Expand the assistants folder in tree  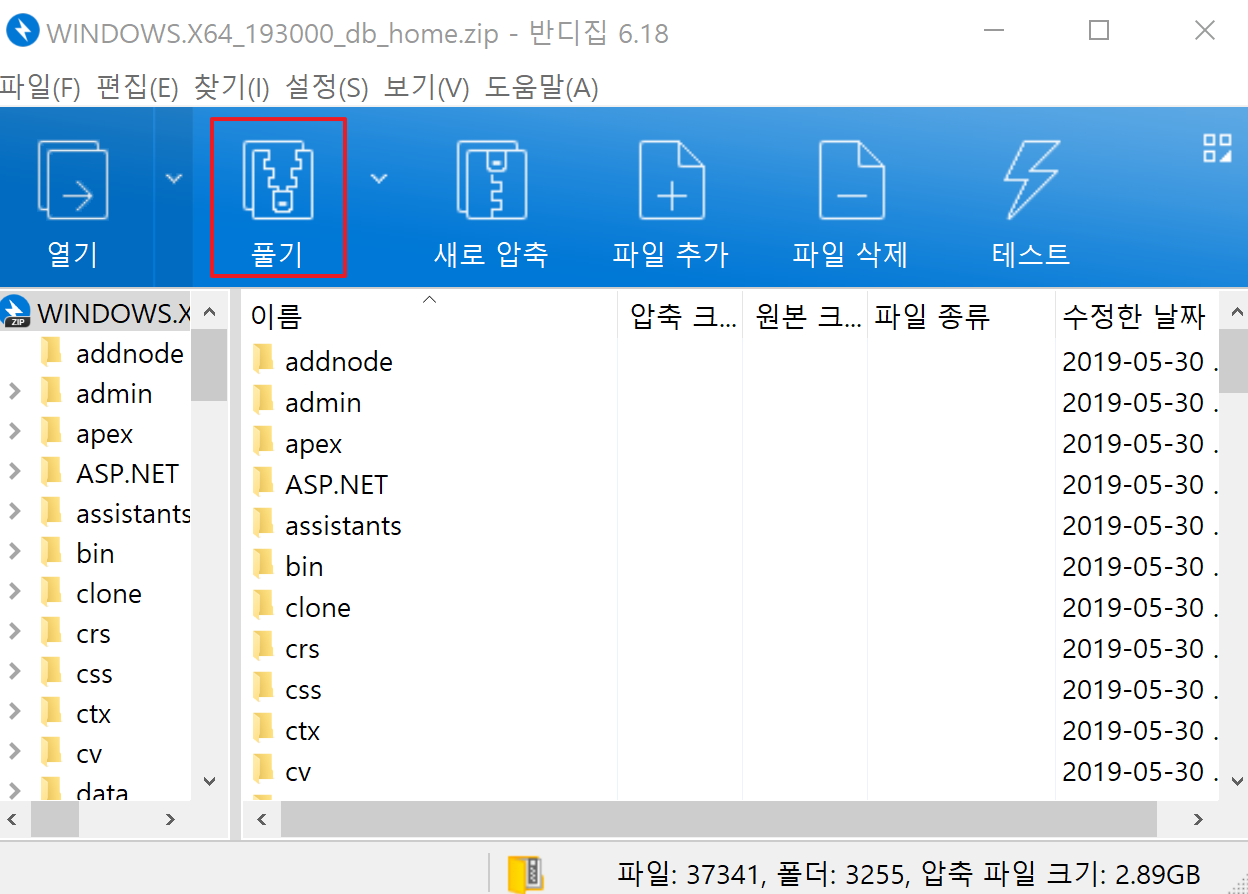coord(14,513)
